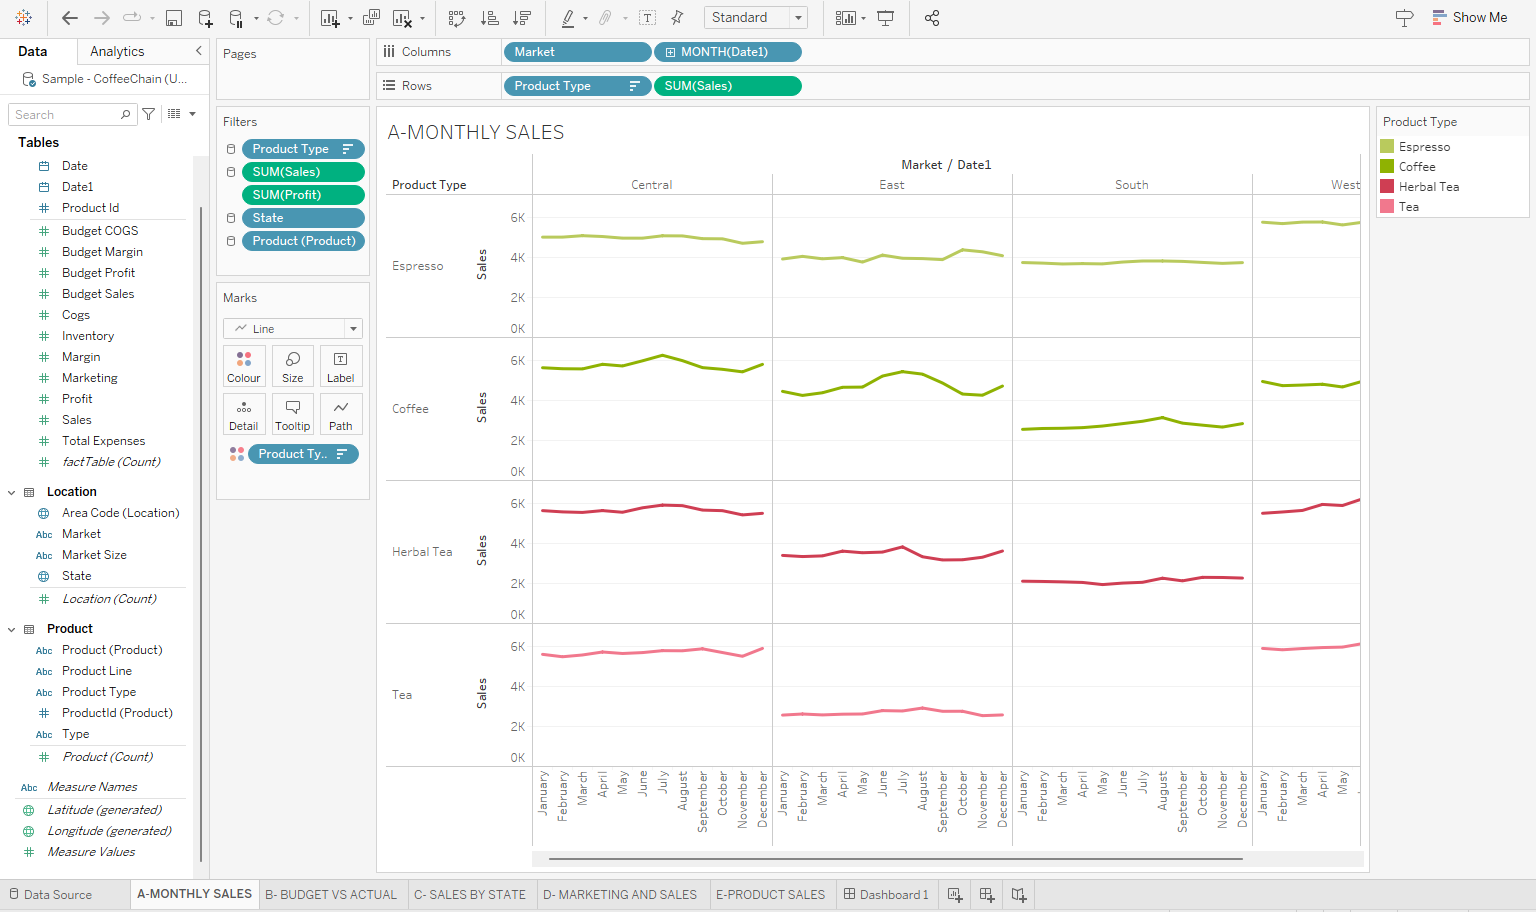Open Show/Hide cards icon
This screenshot has height=912, width=1536.
tap(846, 18)
